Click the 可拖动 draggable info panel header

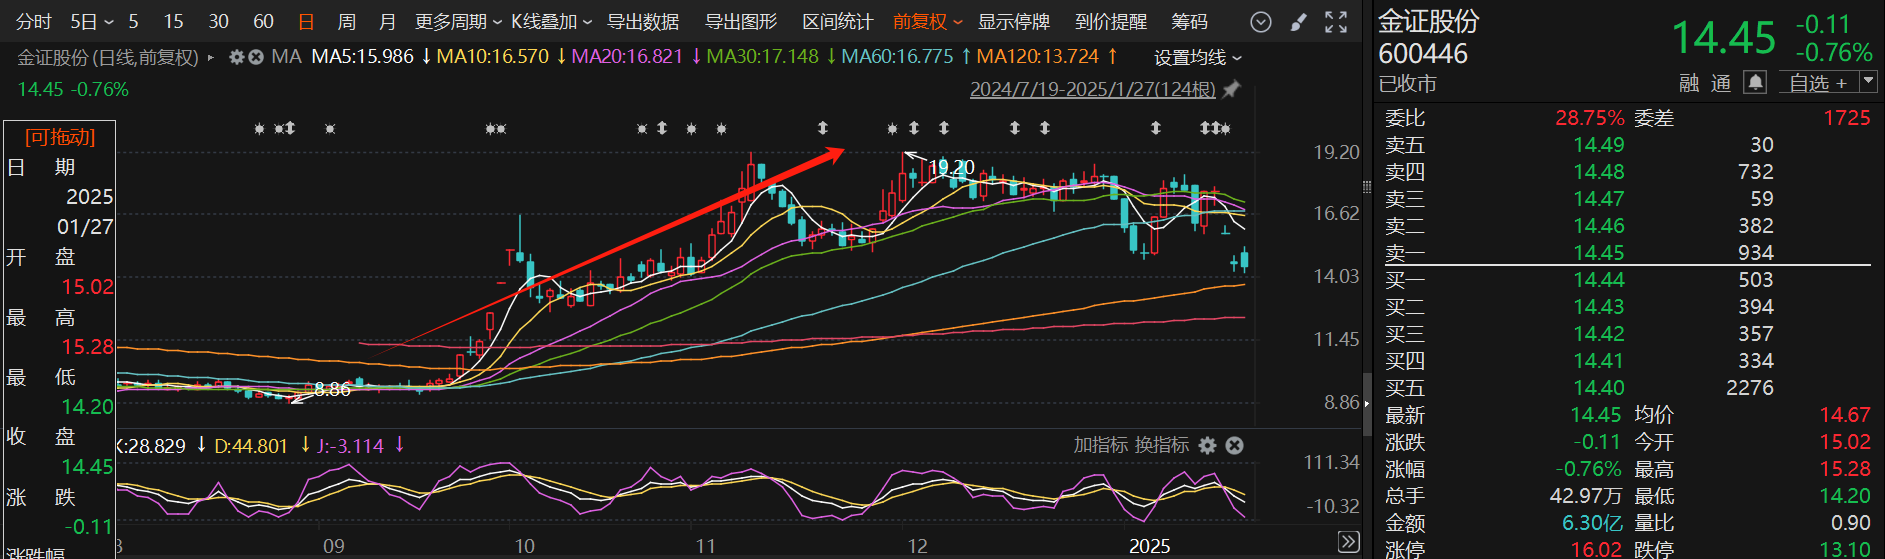60,137
